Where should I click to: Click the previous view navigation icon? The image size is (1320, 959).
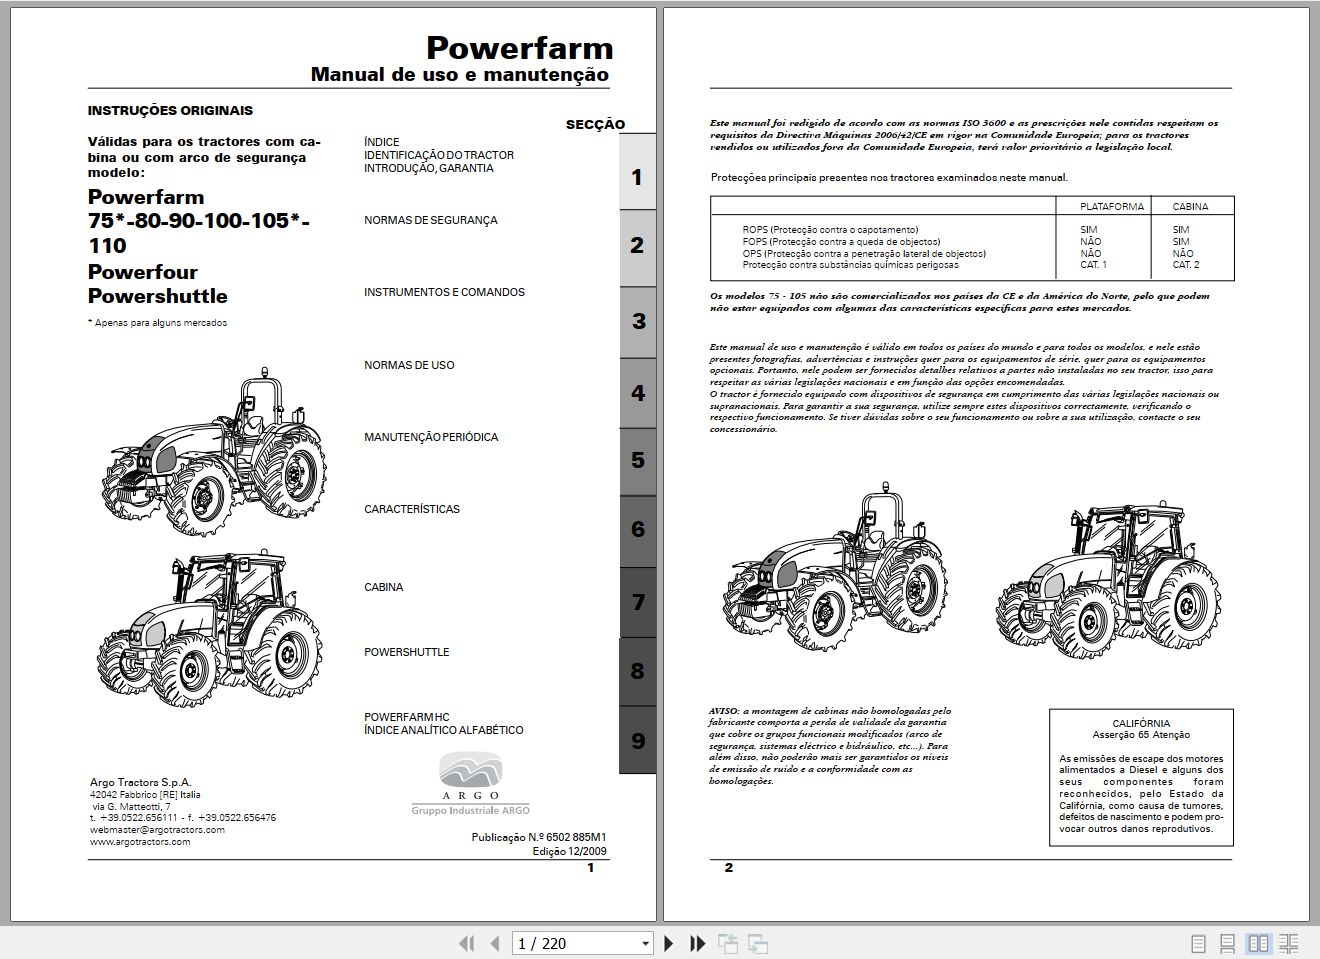727,943
